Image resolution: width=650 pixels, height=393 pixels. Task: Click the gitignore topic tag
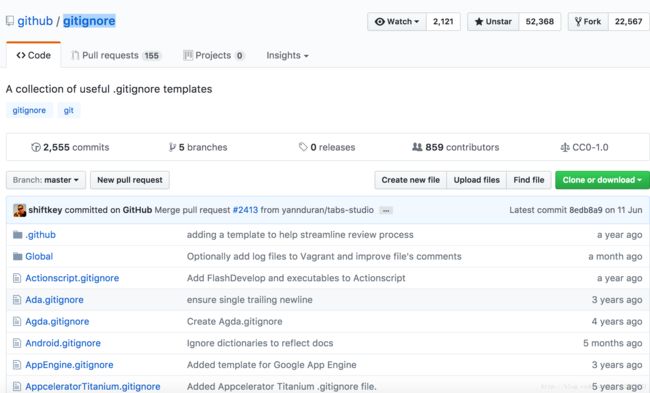(x=29, y=110)
